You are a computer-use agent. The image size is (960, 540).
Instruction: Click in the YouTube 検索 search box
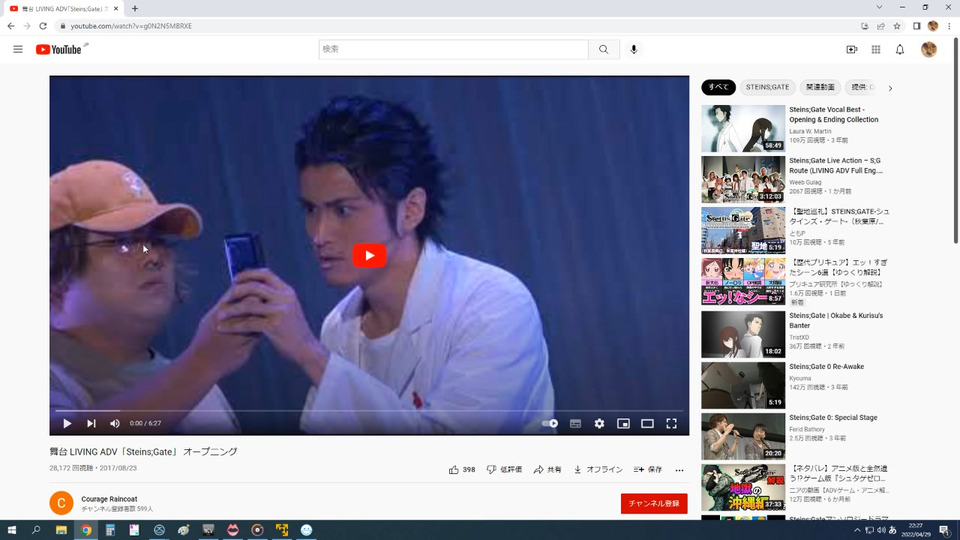tap(453, 50)
